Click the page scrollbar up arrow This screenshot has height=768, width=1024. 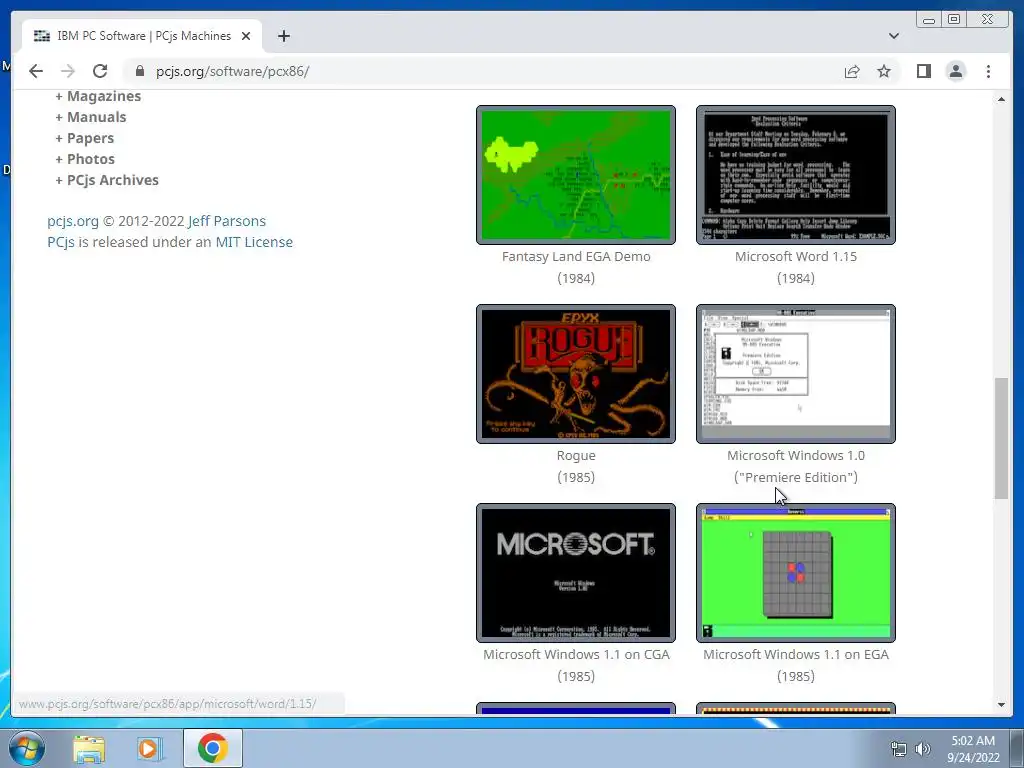[x=1001, y=99]
